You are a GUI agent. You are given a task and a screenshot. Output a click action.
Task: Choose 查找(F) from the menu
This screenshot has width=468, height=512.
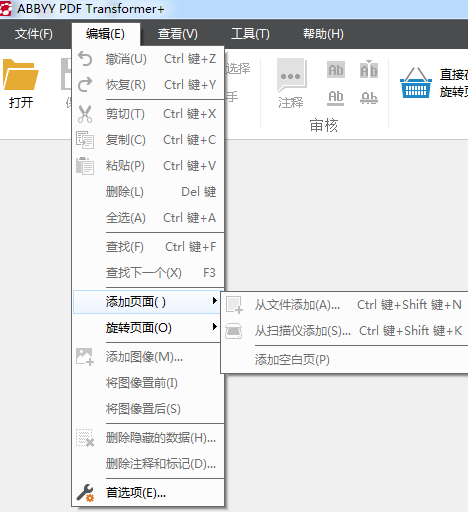point(148,247)
